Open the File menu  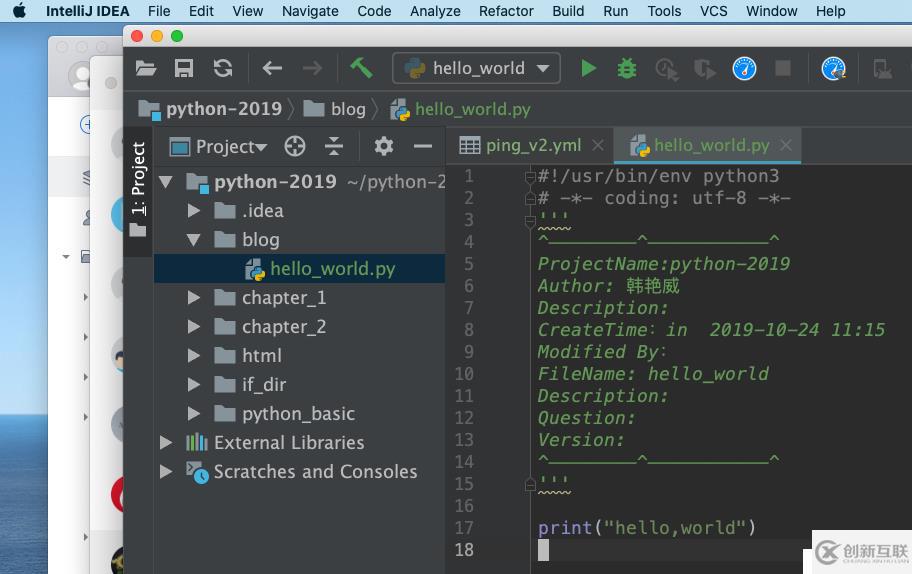159,10
